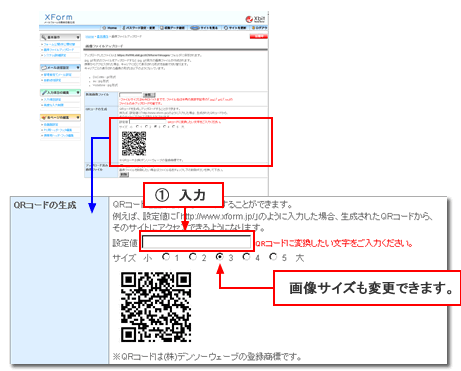This screenshot has width=461, height=371.
Task: Click the pencil icon on 入力項目の編集 sidebar header
Action: [x=44, y=92]
